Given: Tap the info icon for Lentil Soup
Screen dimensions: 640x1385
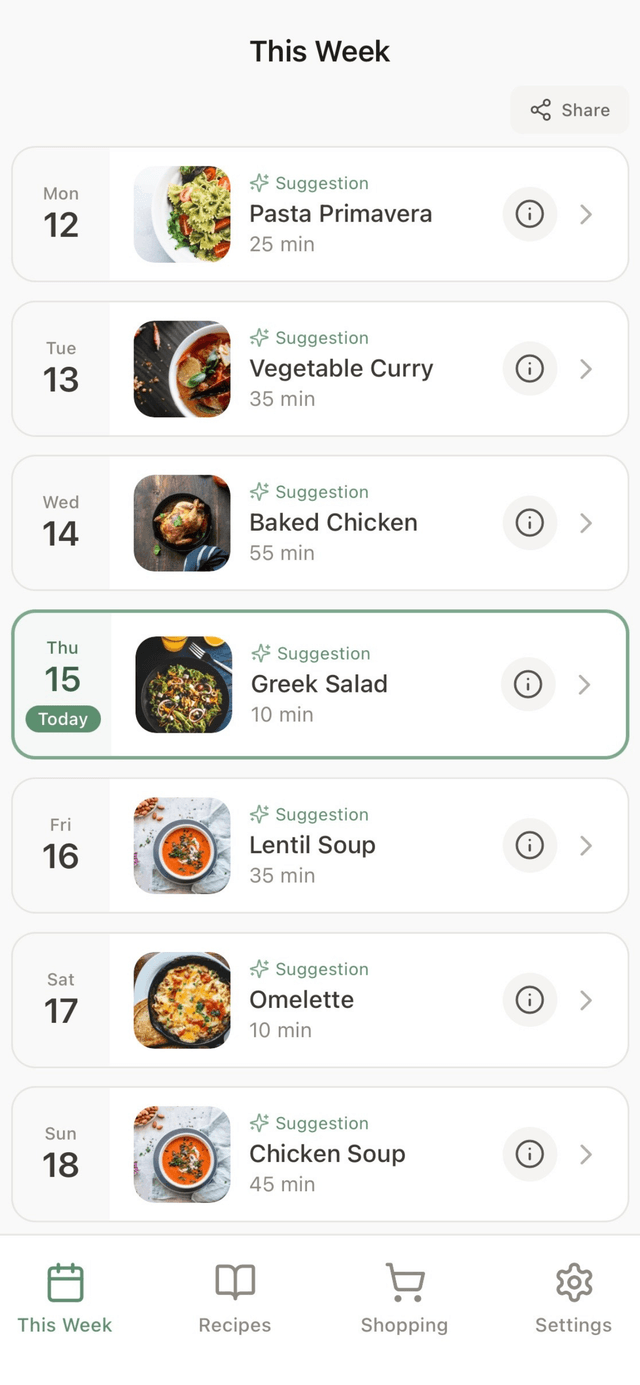Looking at the screenshot, I should [529, 846].
